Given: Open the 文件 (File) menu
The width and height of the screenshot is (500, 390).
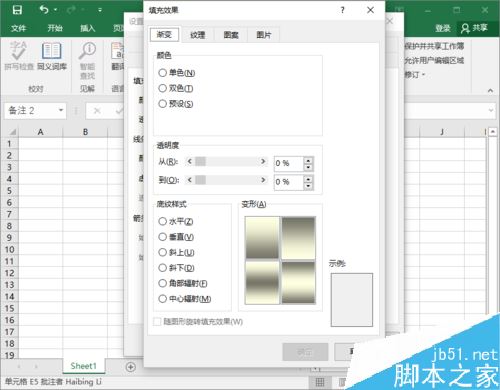Looking at the screenshot, I should tap(18, 28).
